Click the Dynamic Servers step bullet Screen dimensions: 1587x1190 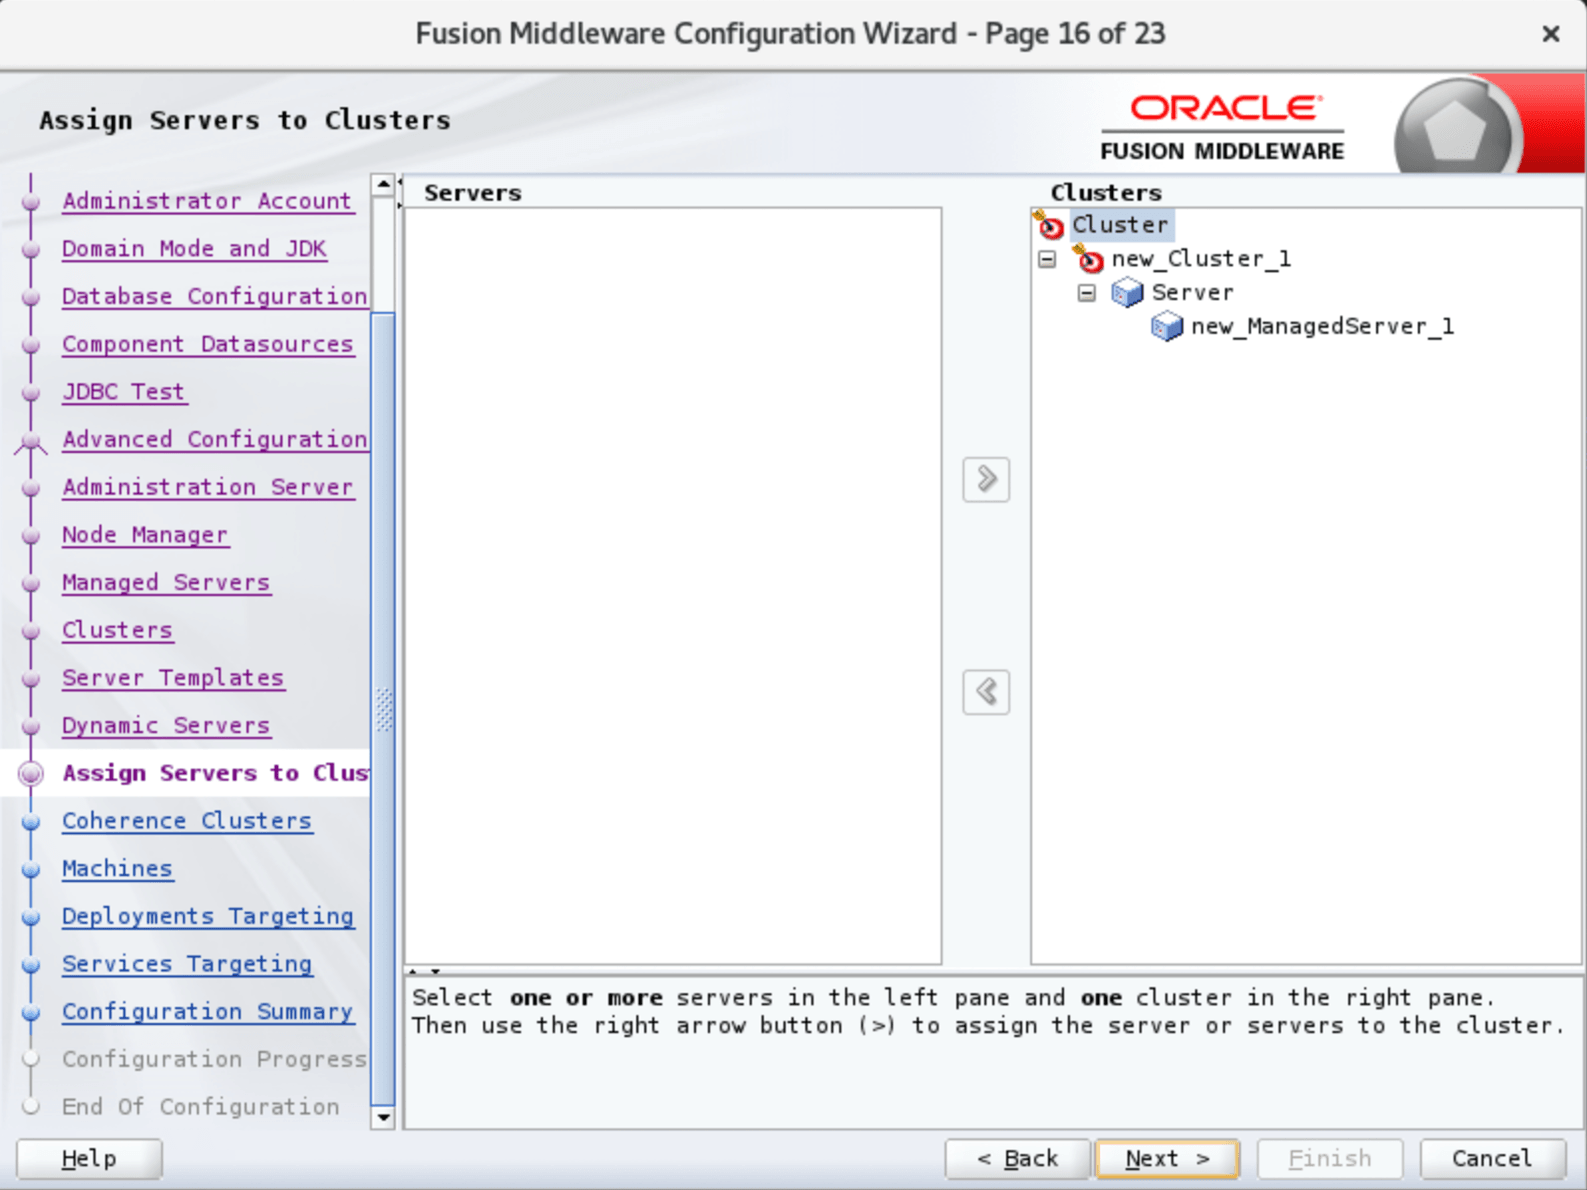click(x=31, y=727)
